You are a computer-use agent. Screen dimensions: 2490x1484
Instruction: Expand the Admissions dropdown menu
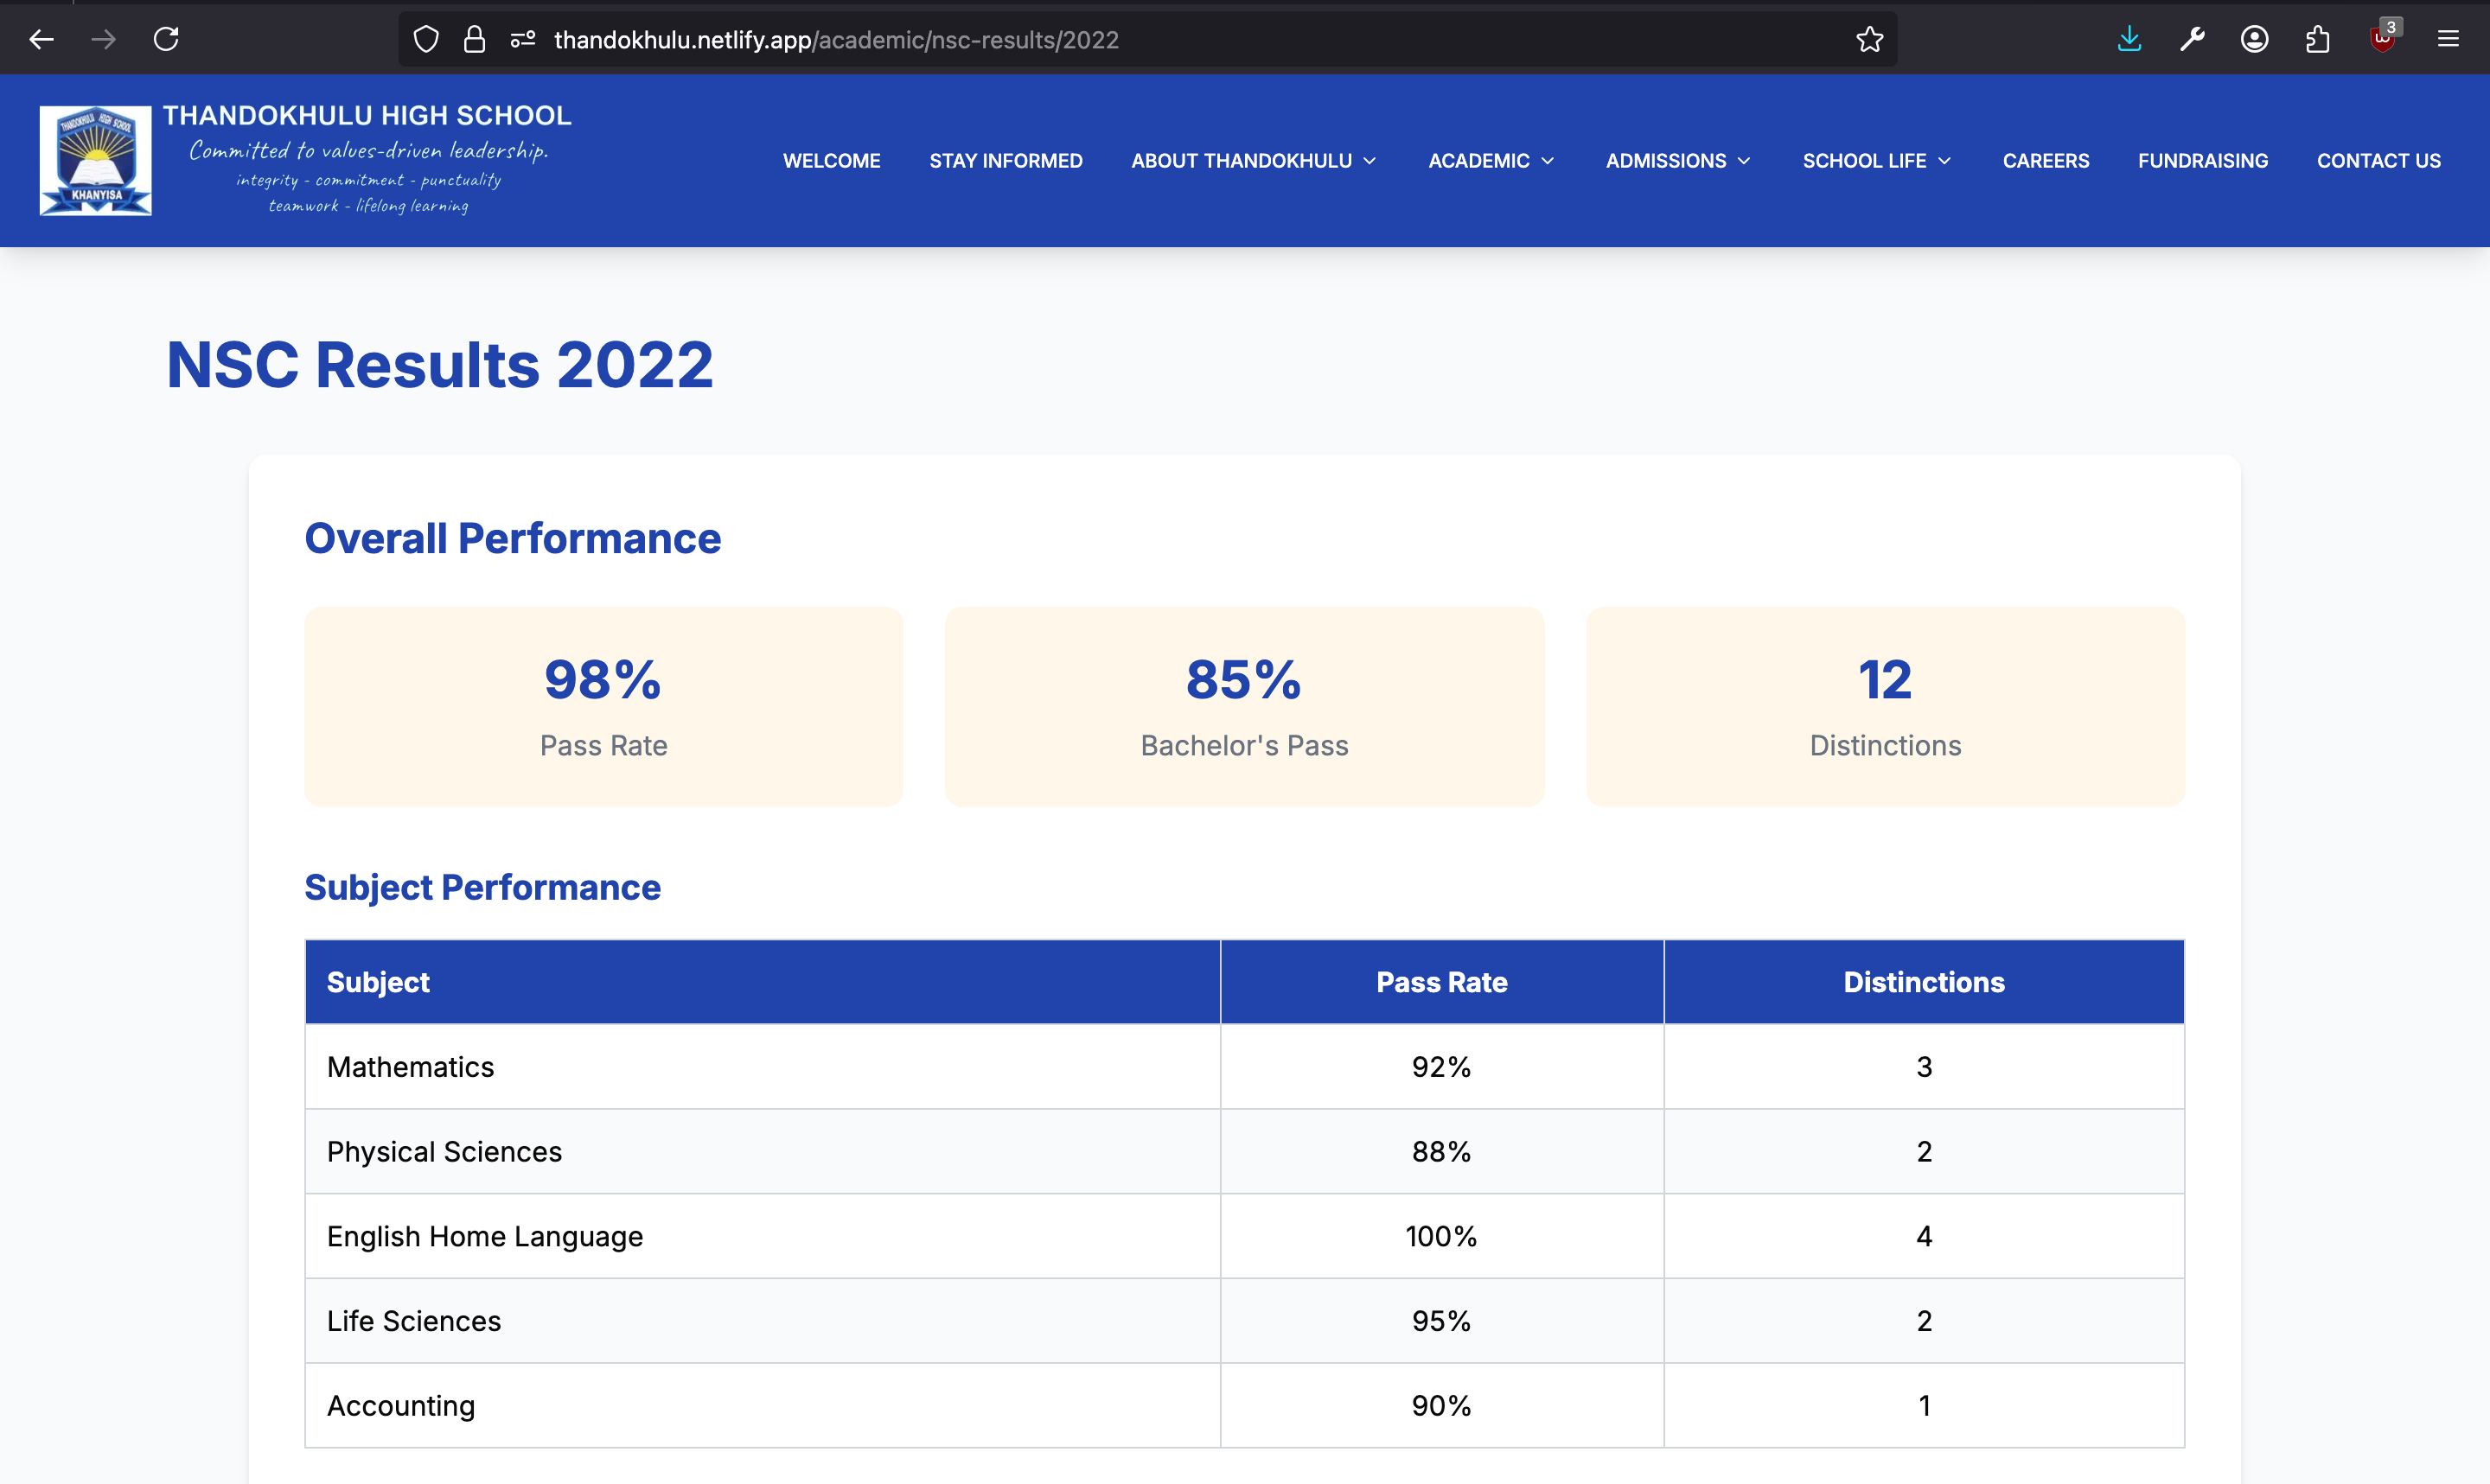[x=1678, y=161]
